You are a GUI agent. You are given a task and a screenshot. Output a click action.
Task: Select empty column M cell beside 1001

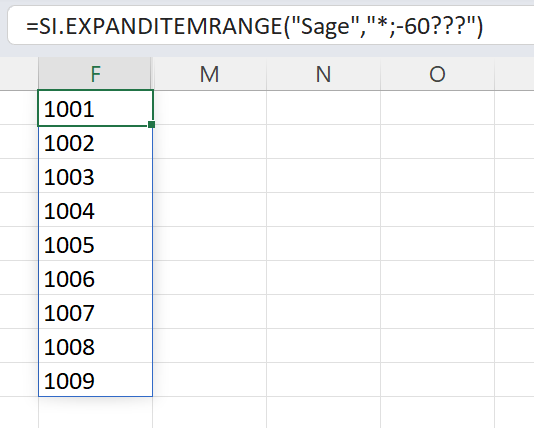pyautogui.click(x=209, y=108)
